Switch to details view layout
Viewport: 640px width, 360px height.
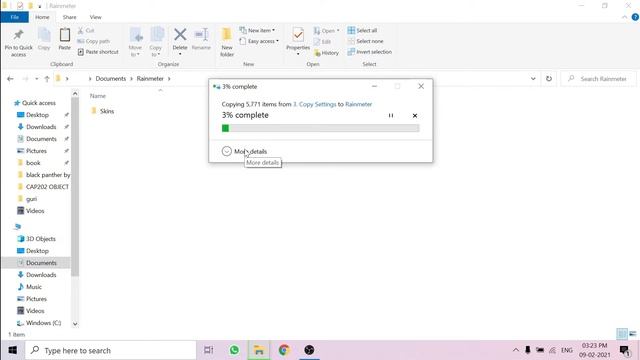pos(622,334)
